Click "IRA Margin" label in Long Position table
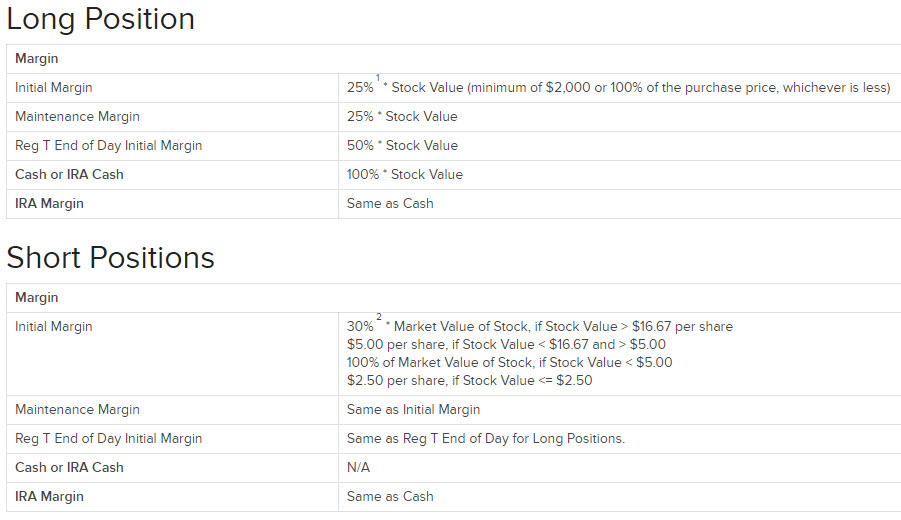This screenshot has width=901, height=520. point(49,204)
